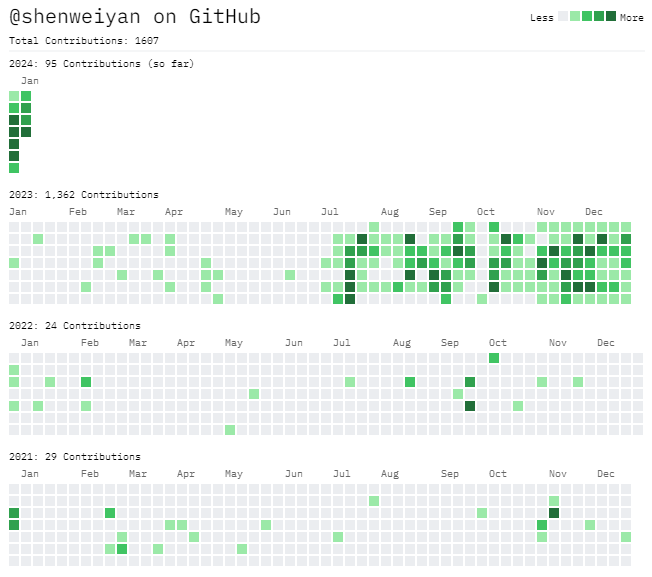Click the "Less" legend label

542,18
